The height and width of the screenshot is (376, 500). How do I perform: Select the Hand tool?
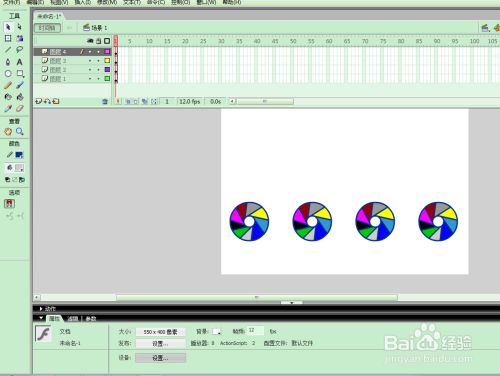click(x=8, y=131)
